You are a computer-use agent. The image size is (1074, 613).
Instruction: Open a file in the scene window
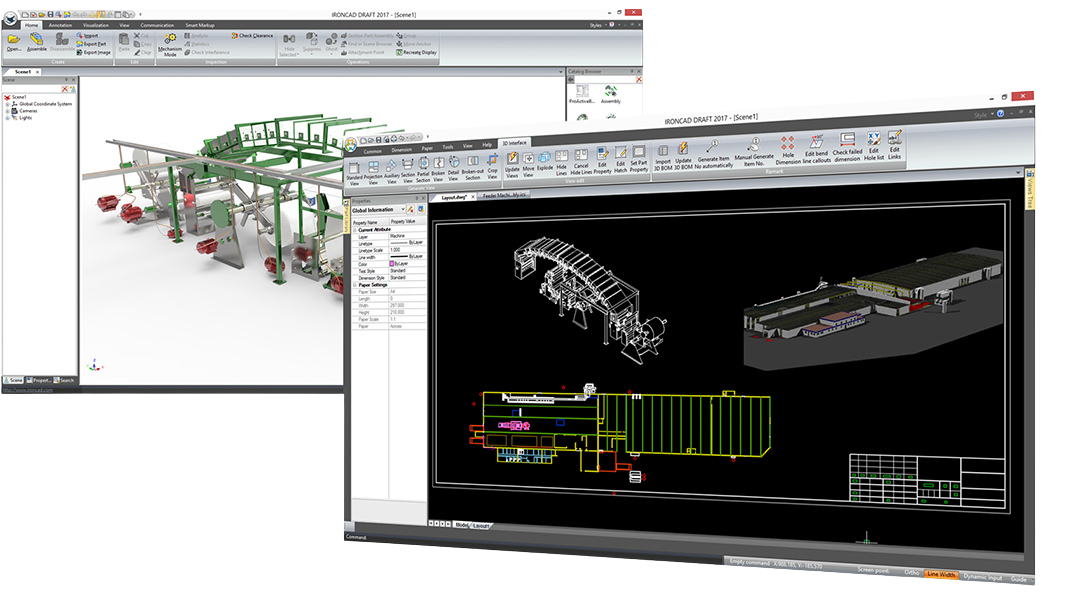tap(13, 43)
